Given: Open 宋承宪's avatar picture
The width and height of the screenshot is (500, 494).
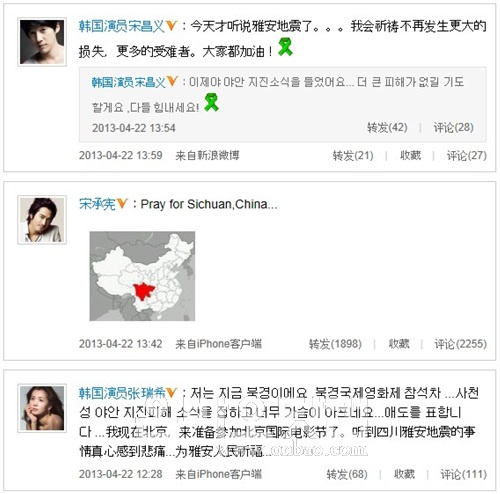Looking at the screenshot, I should pyautogui.click(x=42, y=220).
